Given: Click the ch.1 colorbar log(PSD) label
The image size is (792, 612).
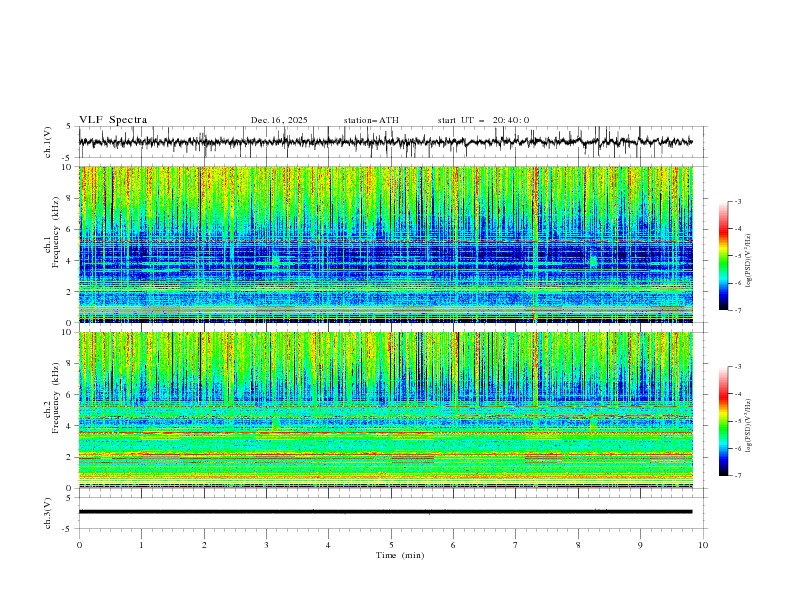Looking at the screenshot, I should pyautogui.click(x=748, y=261).
